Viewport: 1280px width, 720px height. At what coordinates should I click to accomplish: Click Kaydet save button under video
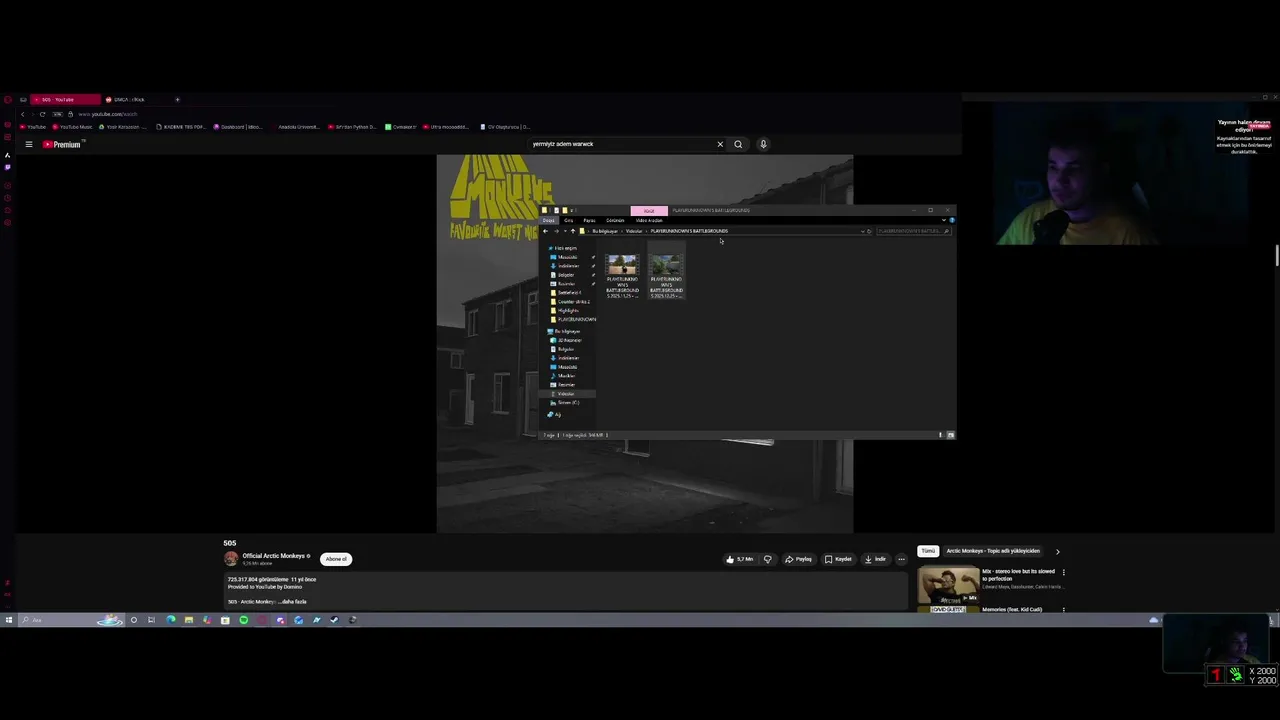(838, 559)
